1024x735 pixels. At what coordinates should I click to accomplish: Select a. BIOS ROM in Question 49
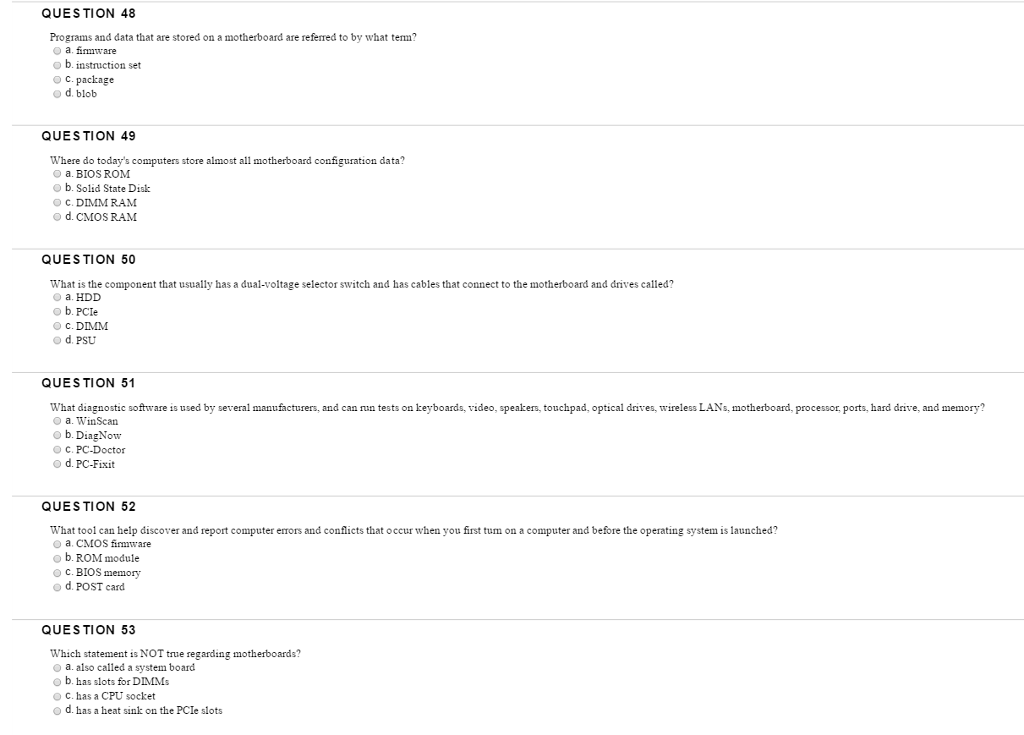(x=58, y=174)
